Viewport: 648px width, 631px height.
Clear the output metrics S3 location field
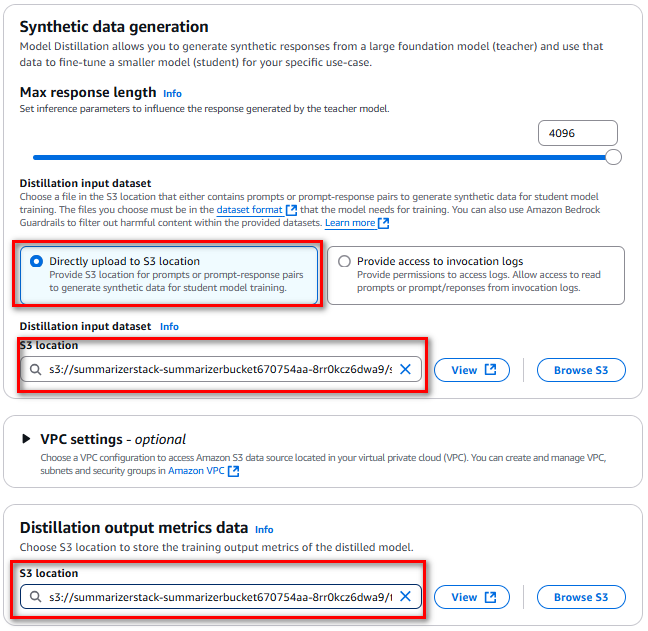pos(405,596)
